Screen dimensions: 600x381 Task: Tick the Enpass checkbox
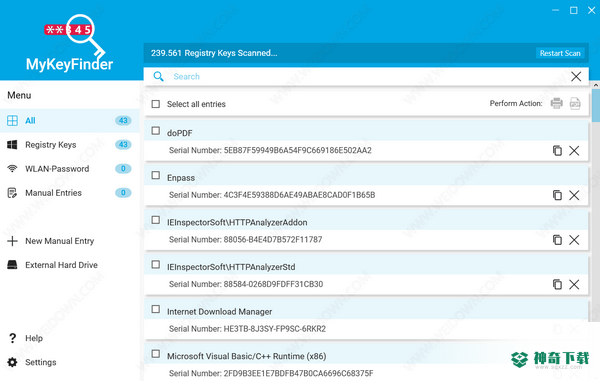(156, 175)
